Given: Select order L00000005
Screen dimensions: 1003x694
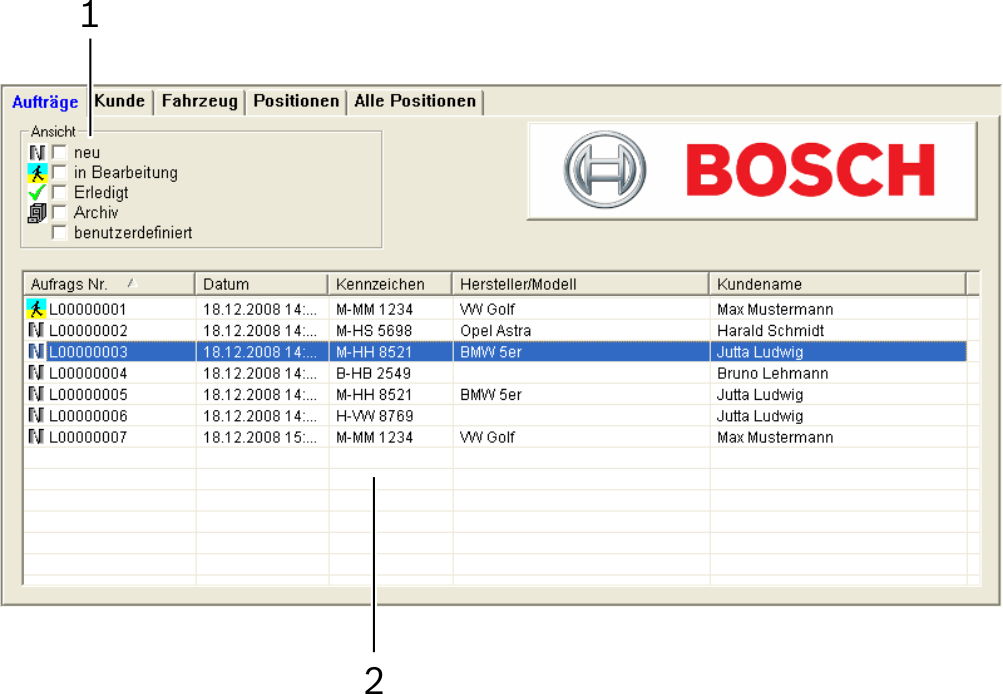Looking at the screenshot, I should click(495, 394).
